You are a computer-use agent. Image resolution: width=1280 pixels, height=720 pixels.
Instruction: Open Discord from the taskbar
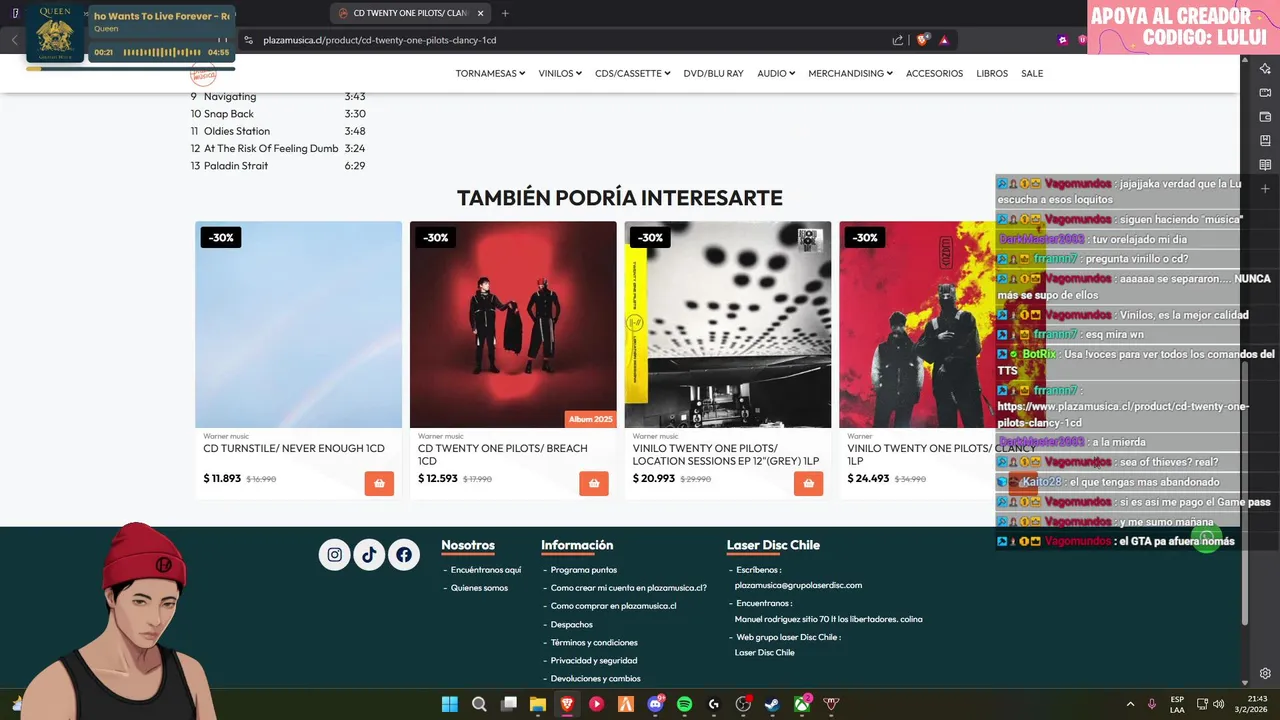point(655,704)
